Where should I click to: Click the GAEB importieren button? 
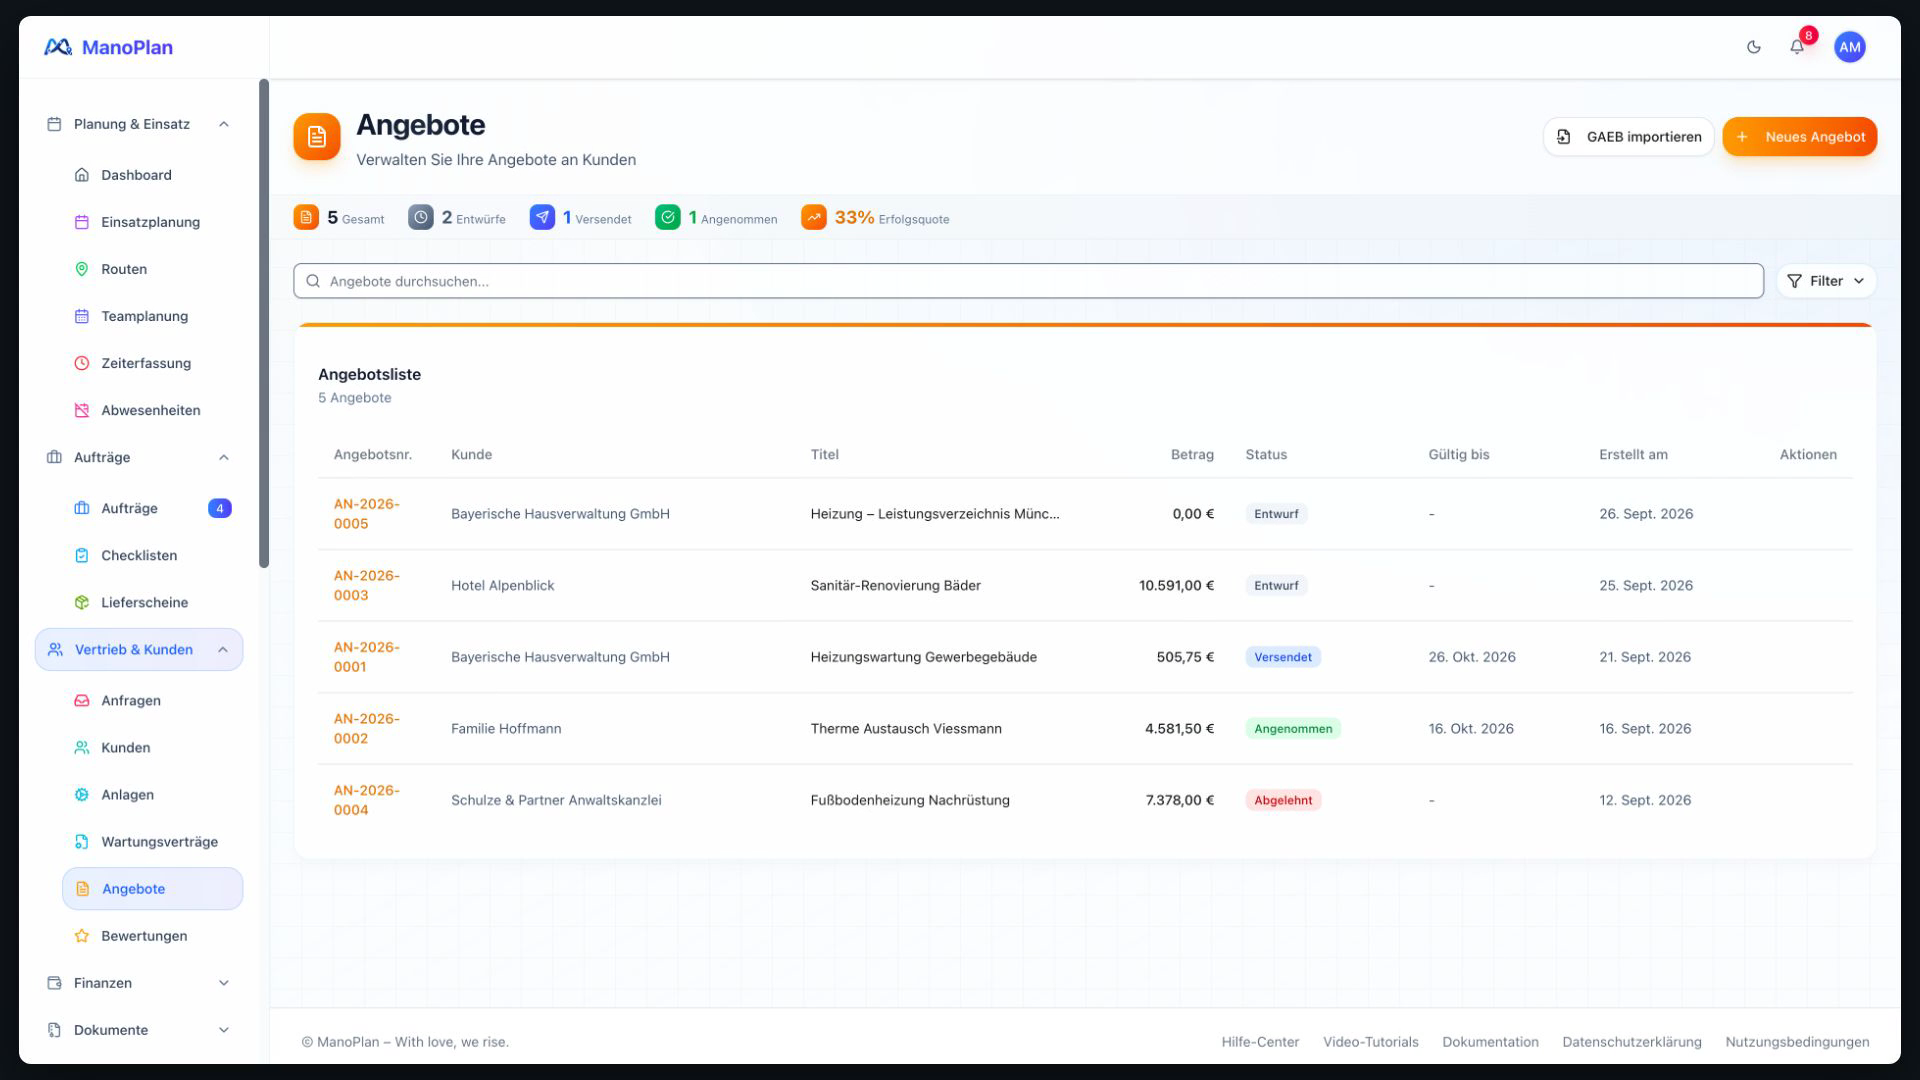click(1628, 137)
